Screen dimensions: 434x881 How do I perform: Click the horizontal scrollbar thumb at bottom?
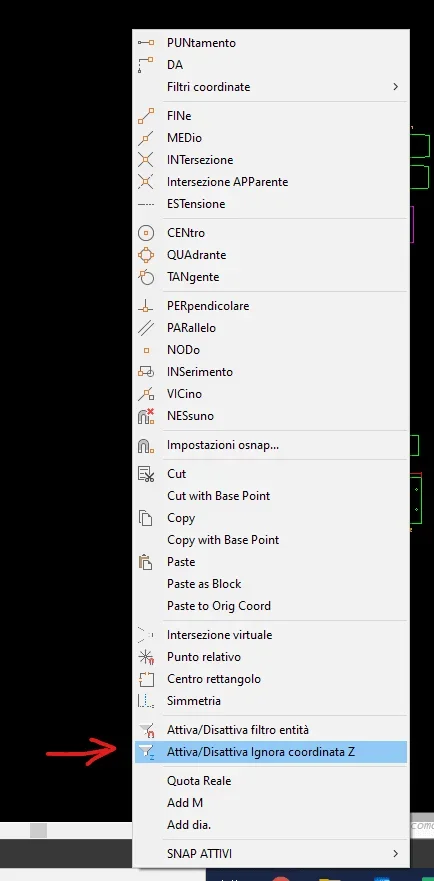tap(38, 830)
